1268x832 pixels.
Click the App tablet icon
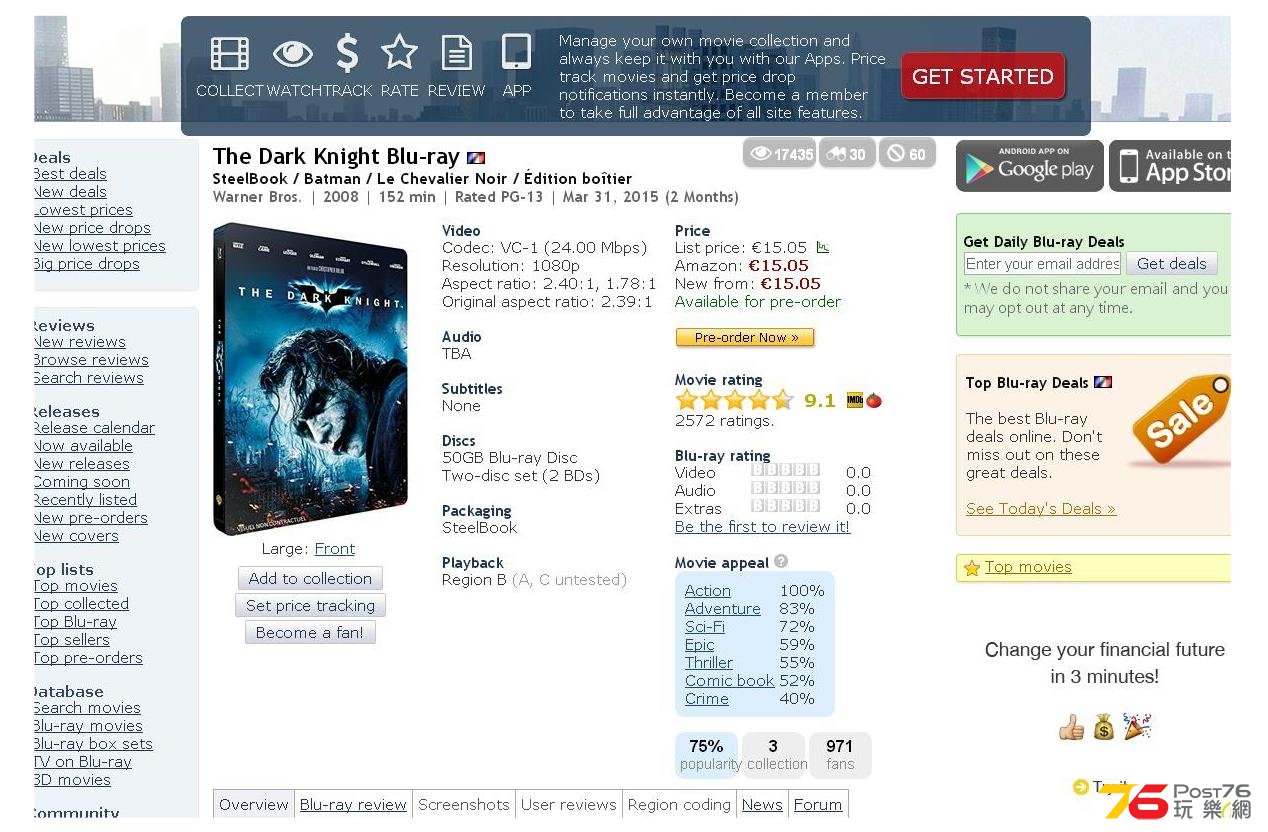tap(516, 52)
